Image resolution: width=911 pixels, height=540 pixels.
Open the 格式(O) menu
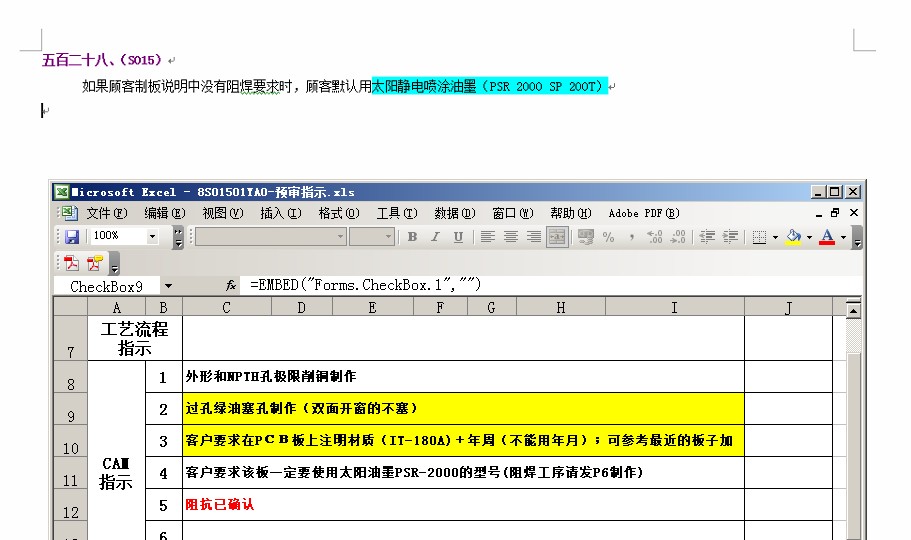coord(339,213)
